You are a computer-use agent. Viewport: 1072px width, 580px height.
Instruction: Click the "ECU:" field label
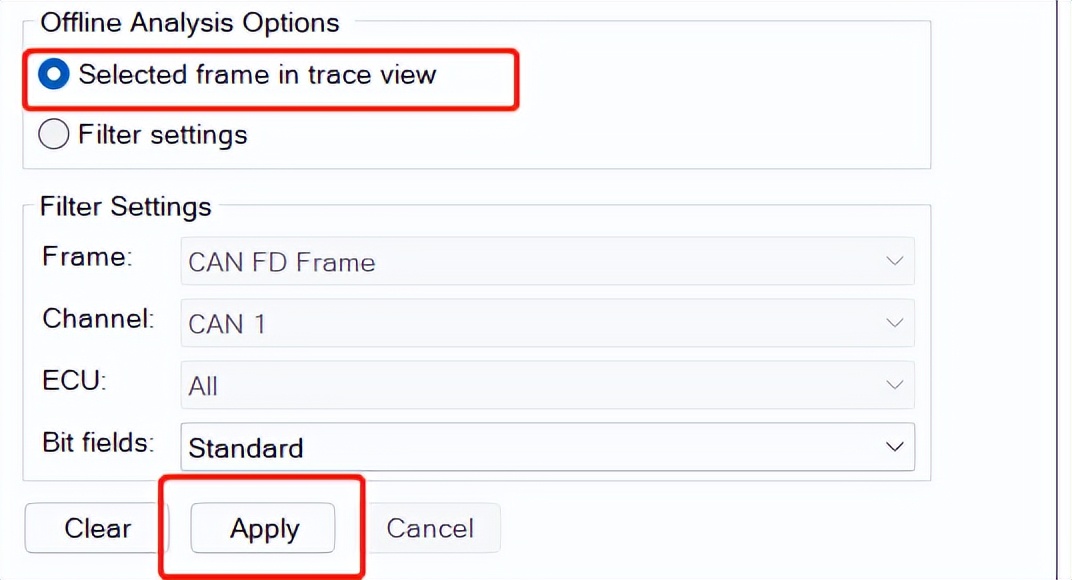coord(74,381)
